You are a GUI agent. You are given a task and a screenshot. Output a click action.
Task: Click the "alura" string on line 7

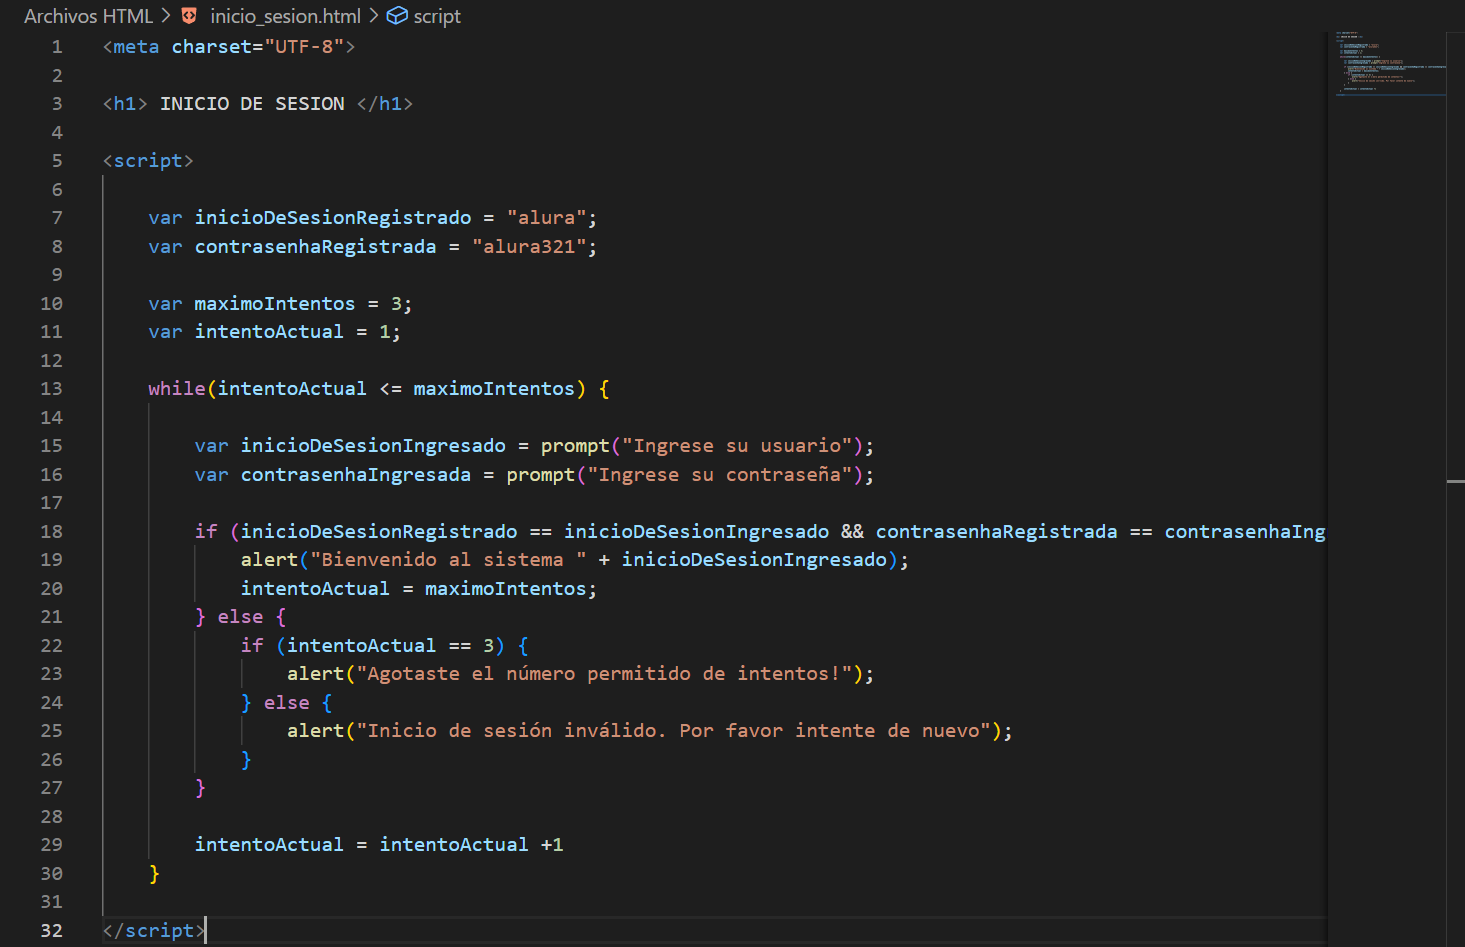546,218
